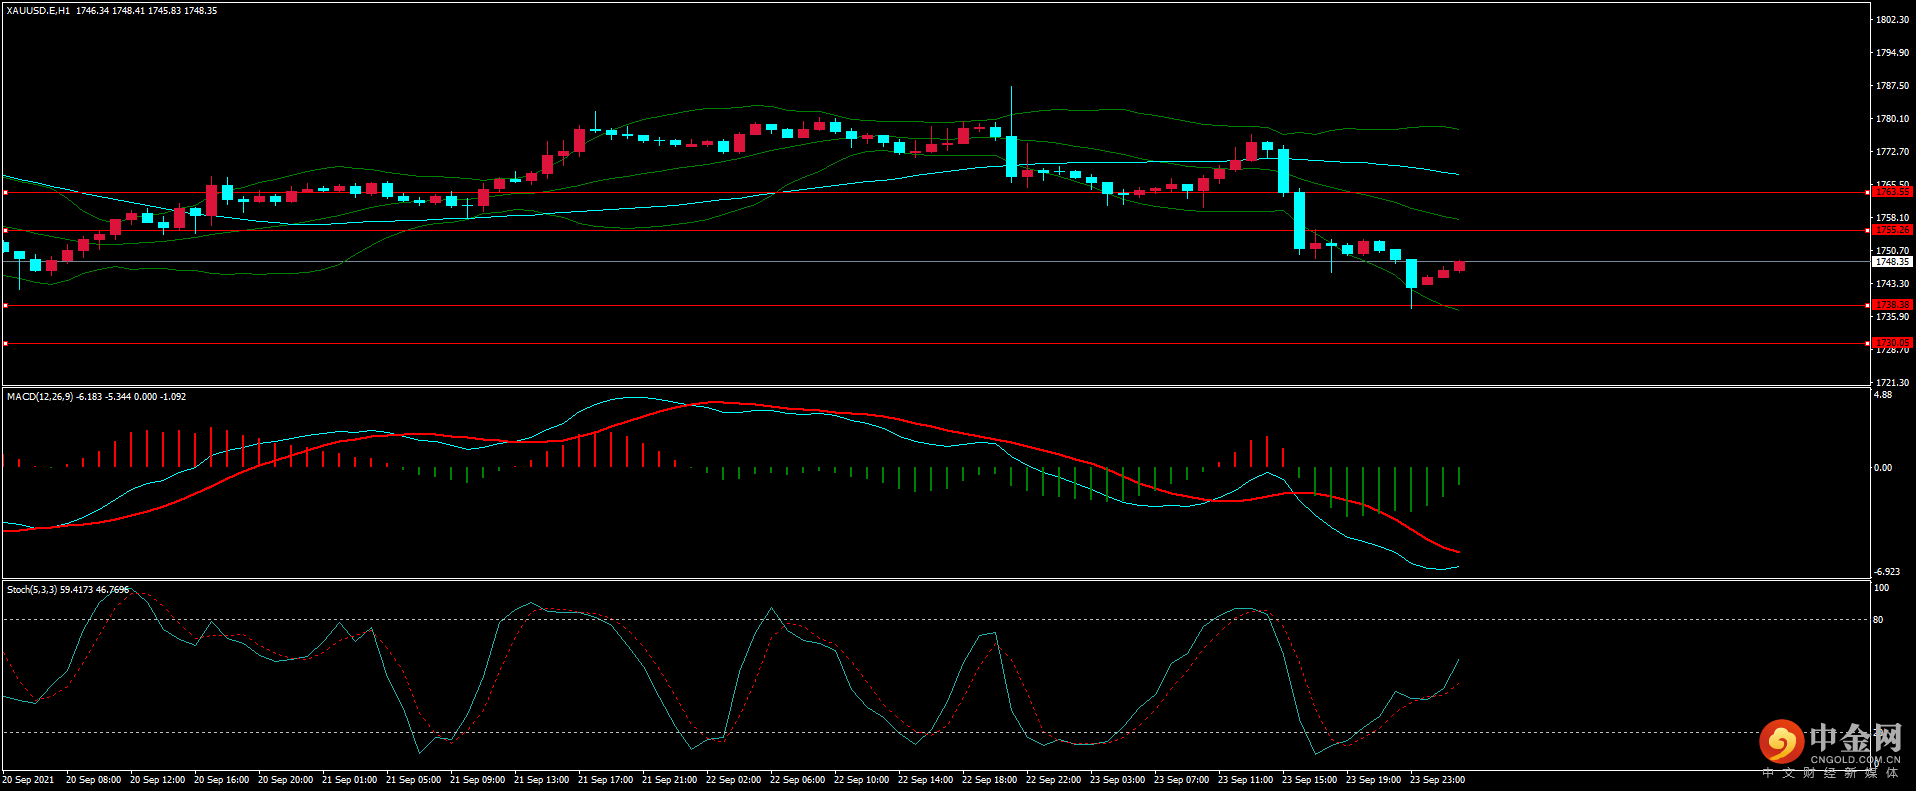The height and width of the screenshot is (791, 1916).
Task: Click the MACD 4.88 scale label
Action: 1882,395
